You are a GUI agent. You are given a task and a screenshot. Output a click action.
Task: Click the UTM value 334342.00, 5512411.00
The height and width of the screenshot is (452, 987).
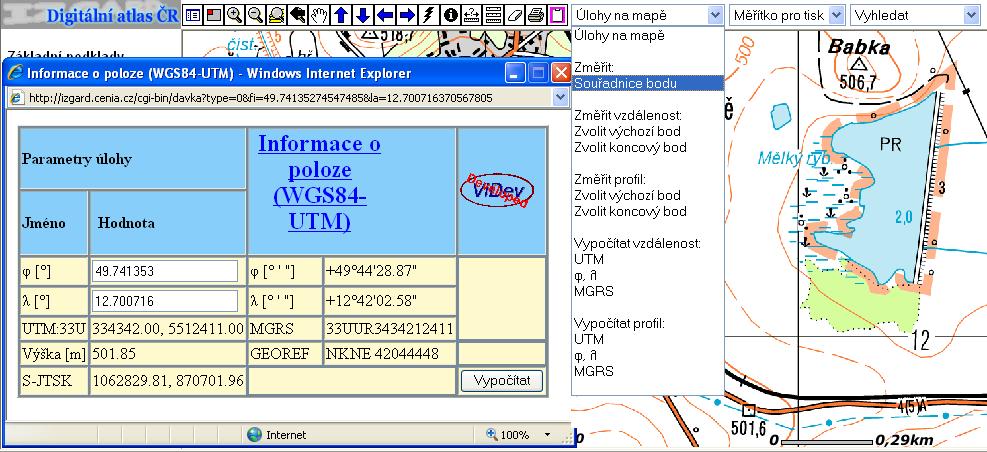[168, 328]
